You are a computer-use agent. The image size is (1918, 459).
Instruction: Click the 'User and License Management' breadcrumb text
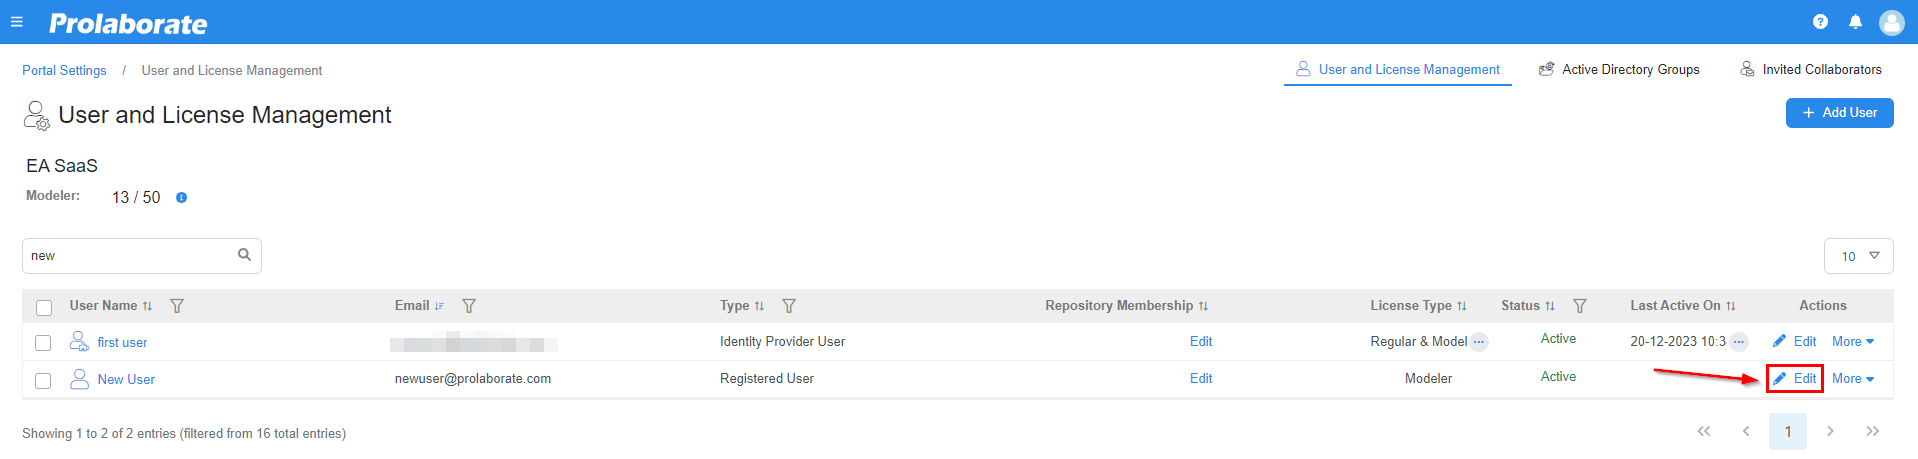coord(232,71)
